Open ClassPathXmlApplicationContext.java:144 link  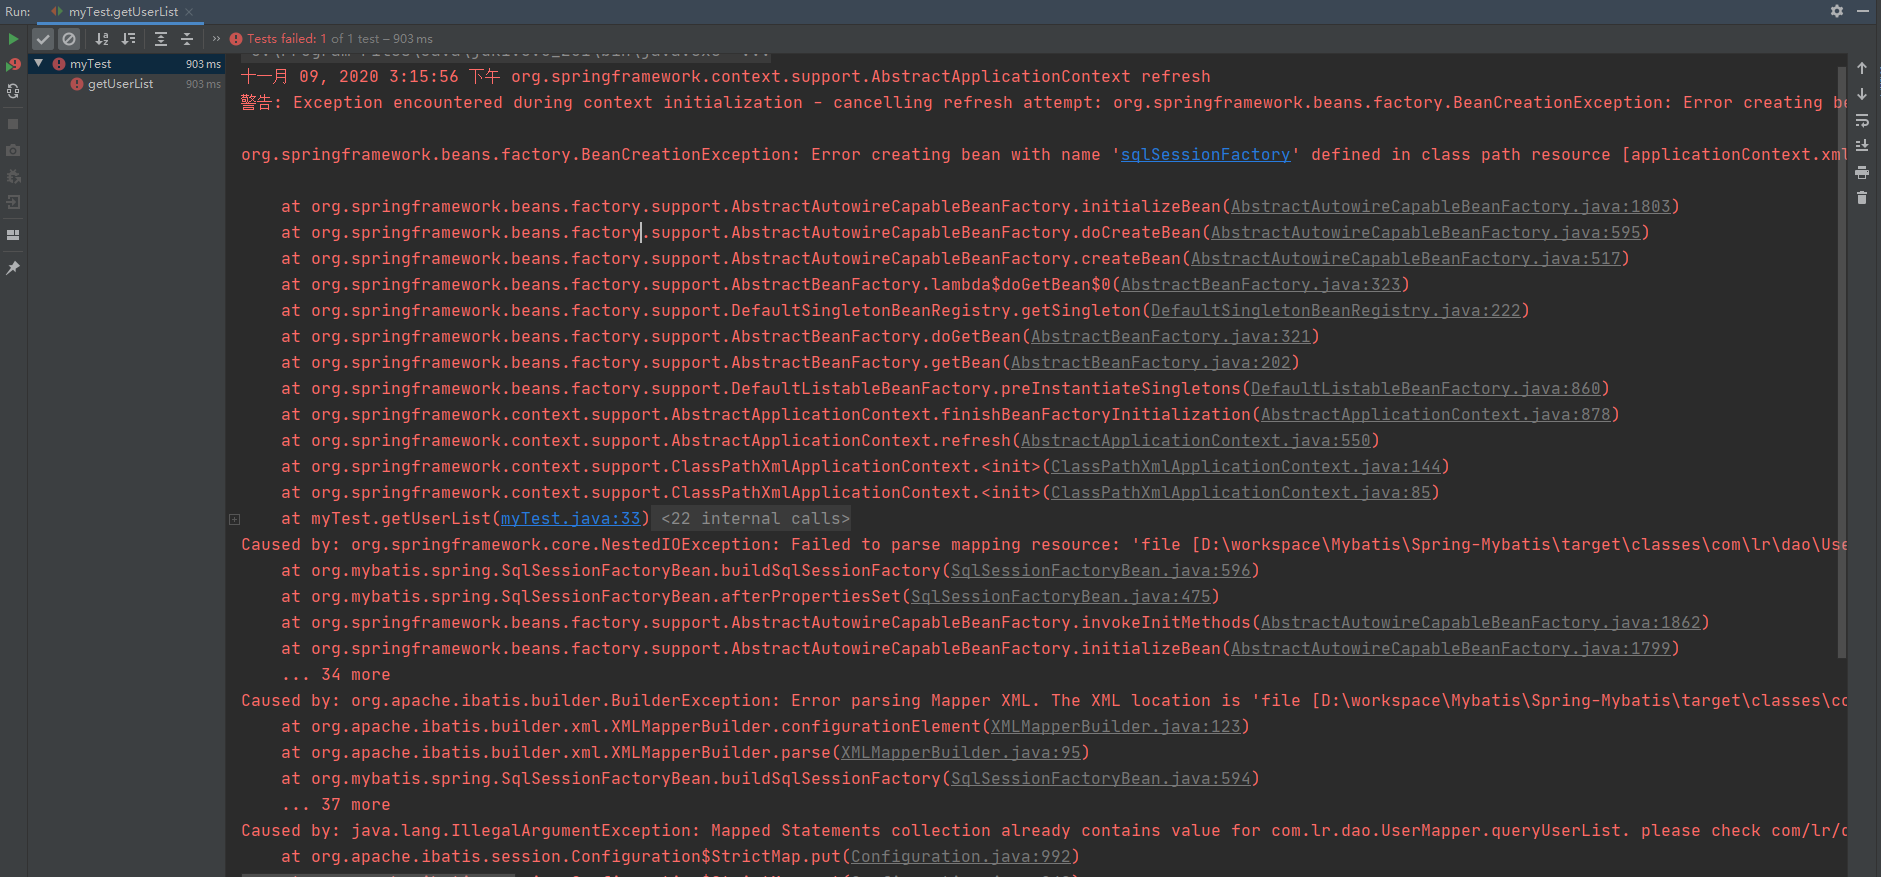point(1245,467)
